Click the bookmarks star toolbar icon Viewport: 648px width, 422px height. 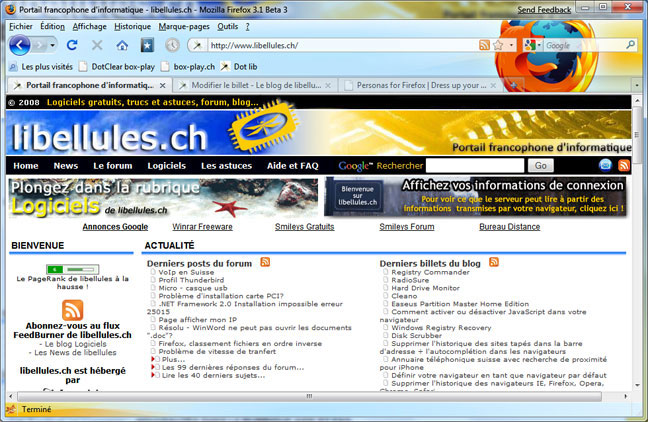(147, 45)
